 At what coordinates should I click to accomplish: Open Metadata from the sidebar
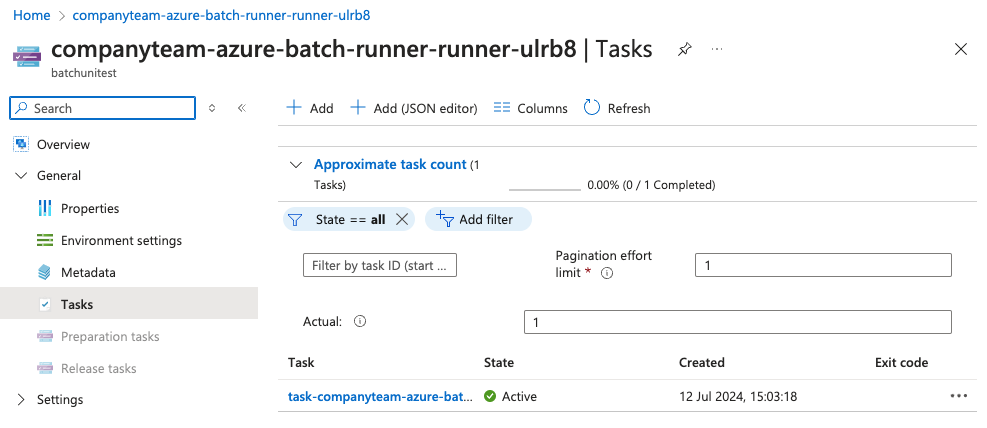tap(88, 273)
